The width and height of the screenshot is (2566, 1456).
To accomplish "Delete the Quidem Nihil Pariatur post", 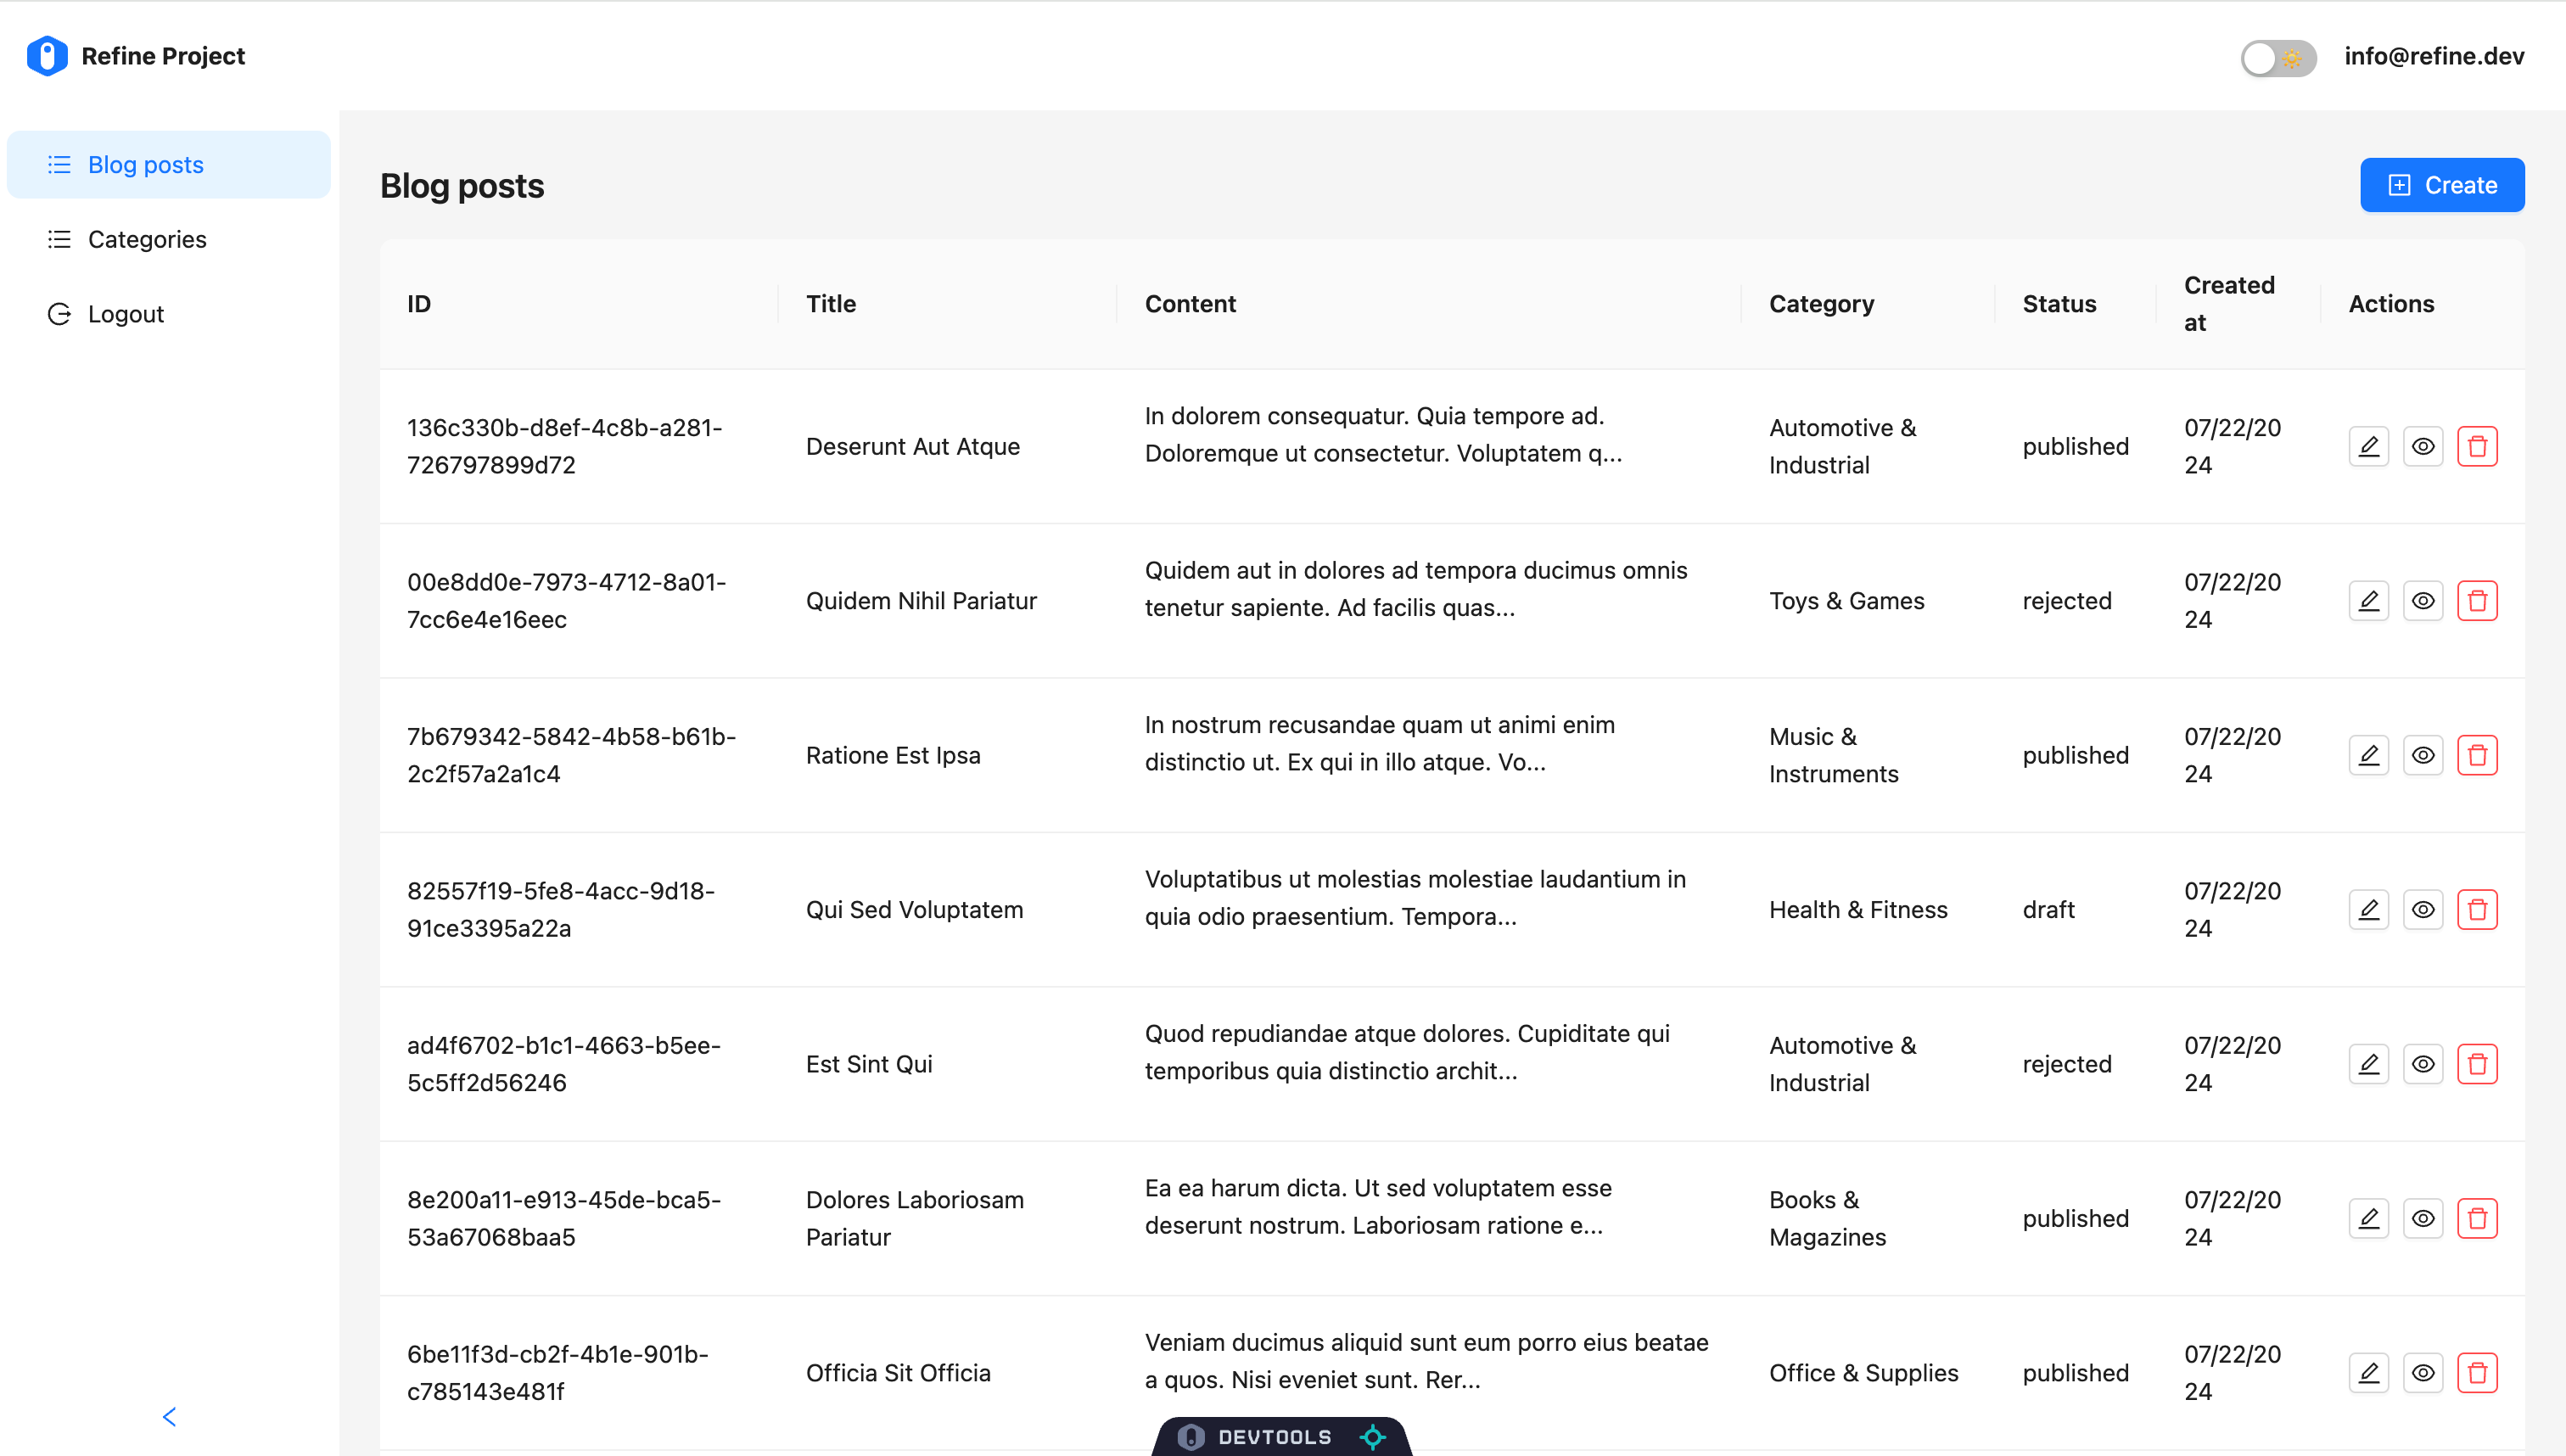I will click(2476, 601).
